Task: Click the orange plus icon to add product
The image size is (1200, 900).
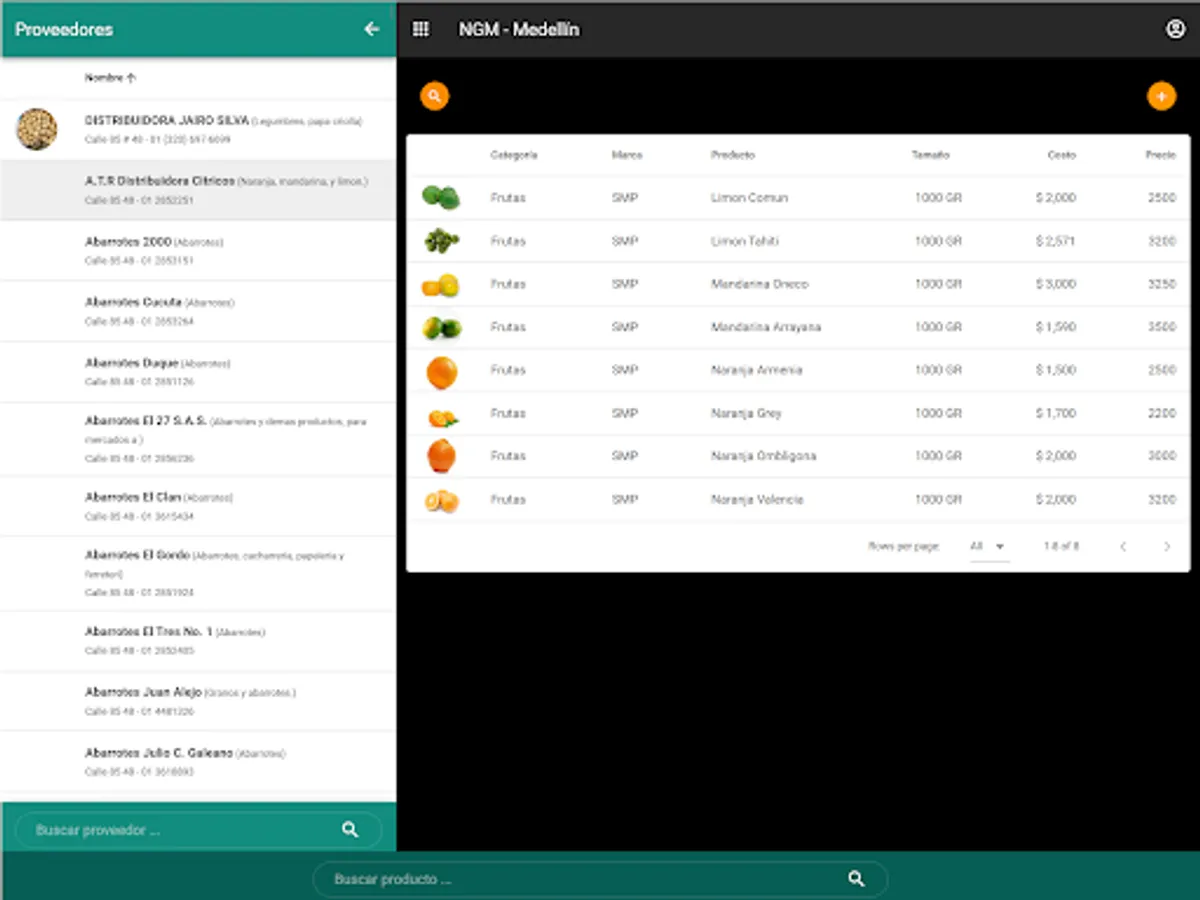Action: pos(1161,96)
